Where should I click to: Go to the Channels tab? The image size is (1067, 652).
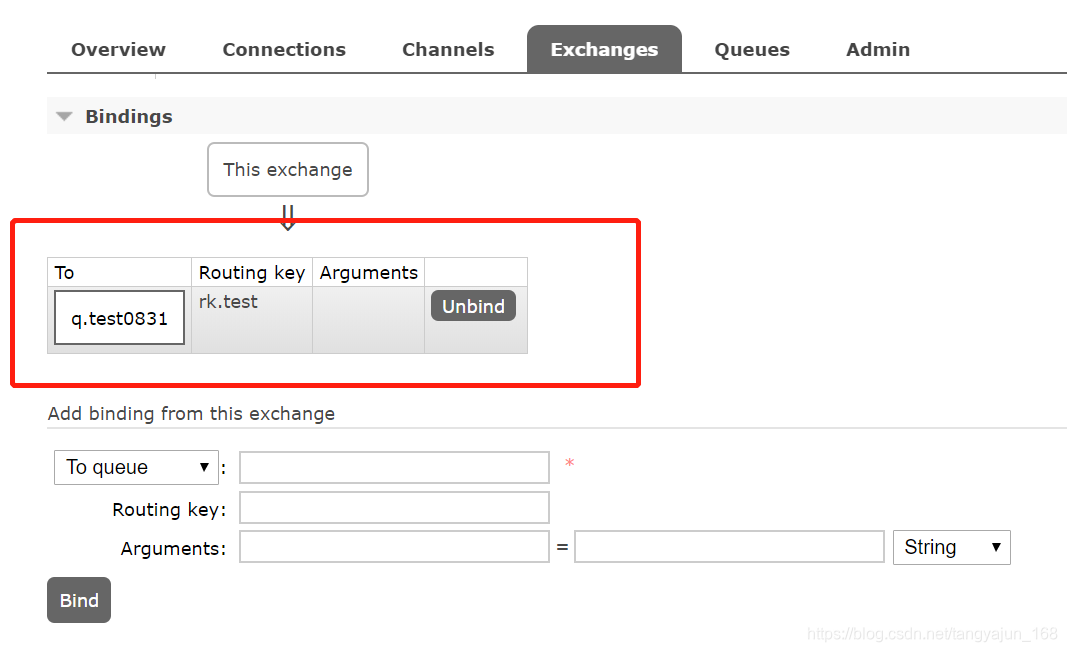[x=448, y=50]
